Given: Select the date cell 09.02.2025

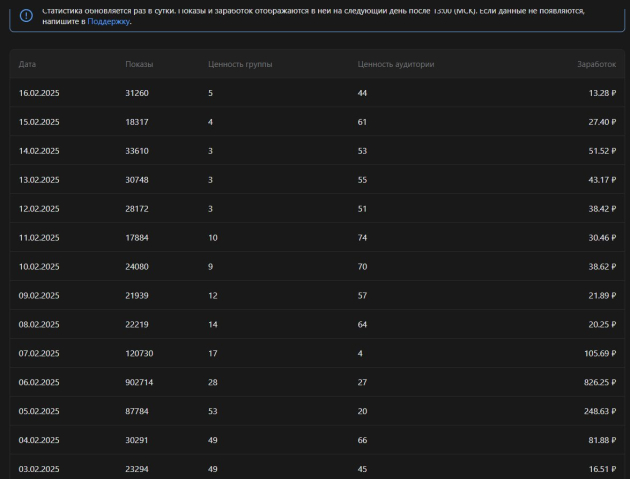Looking at the screenshot, I should pos(39,296).
